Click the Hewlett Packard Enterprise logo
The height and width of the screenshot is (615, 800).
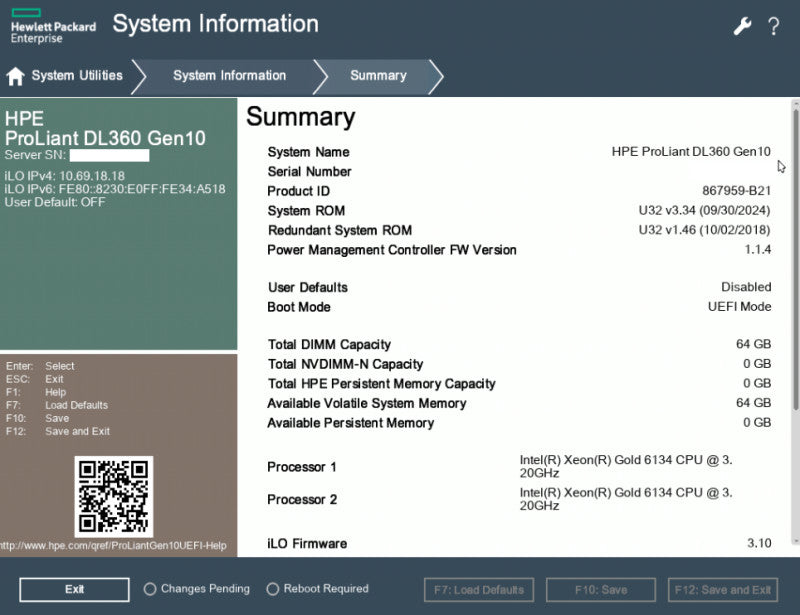tap(53, 27)
